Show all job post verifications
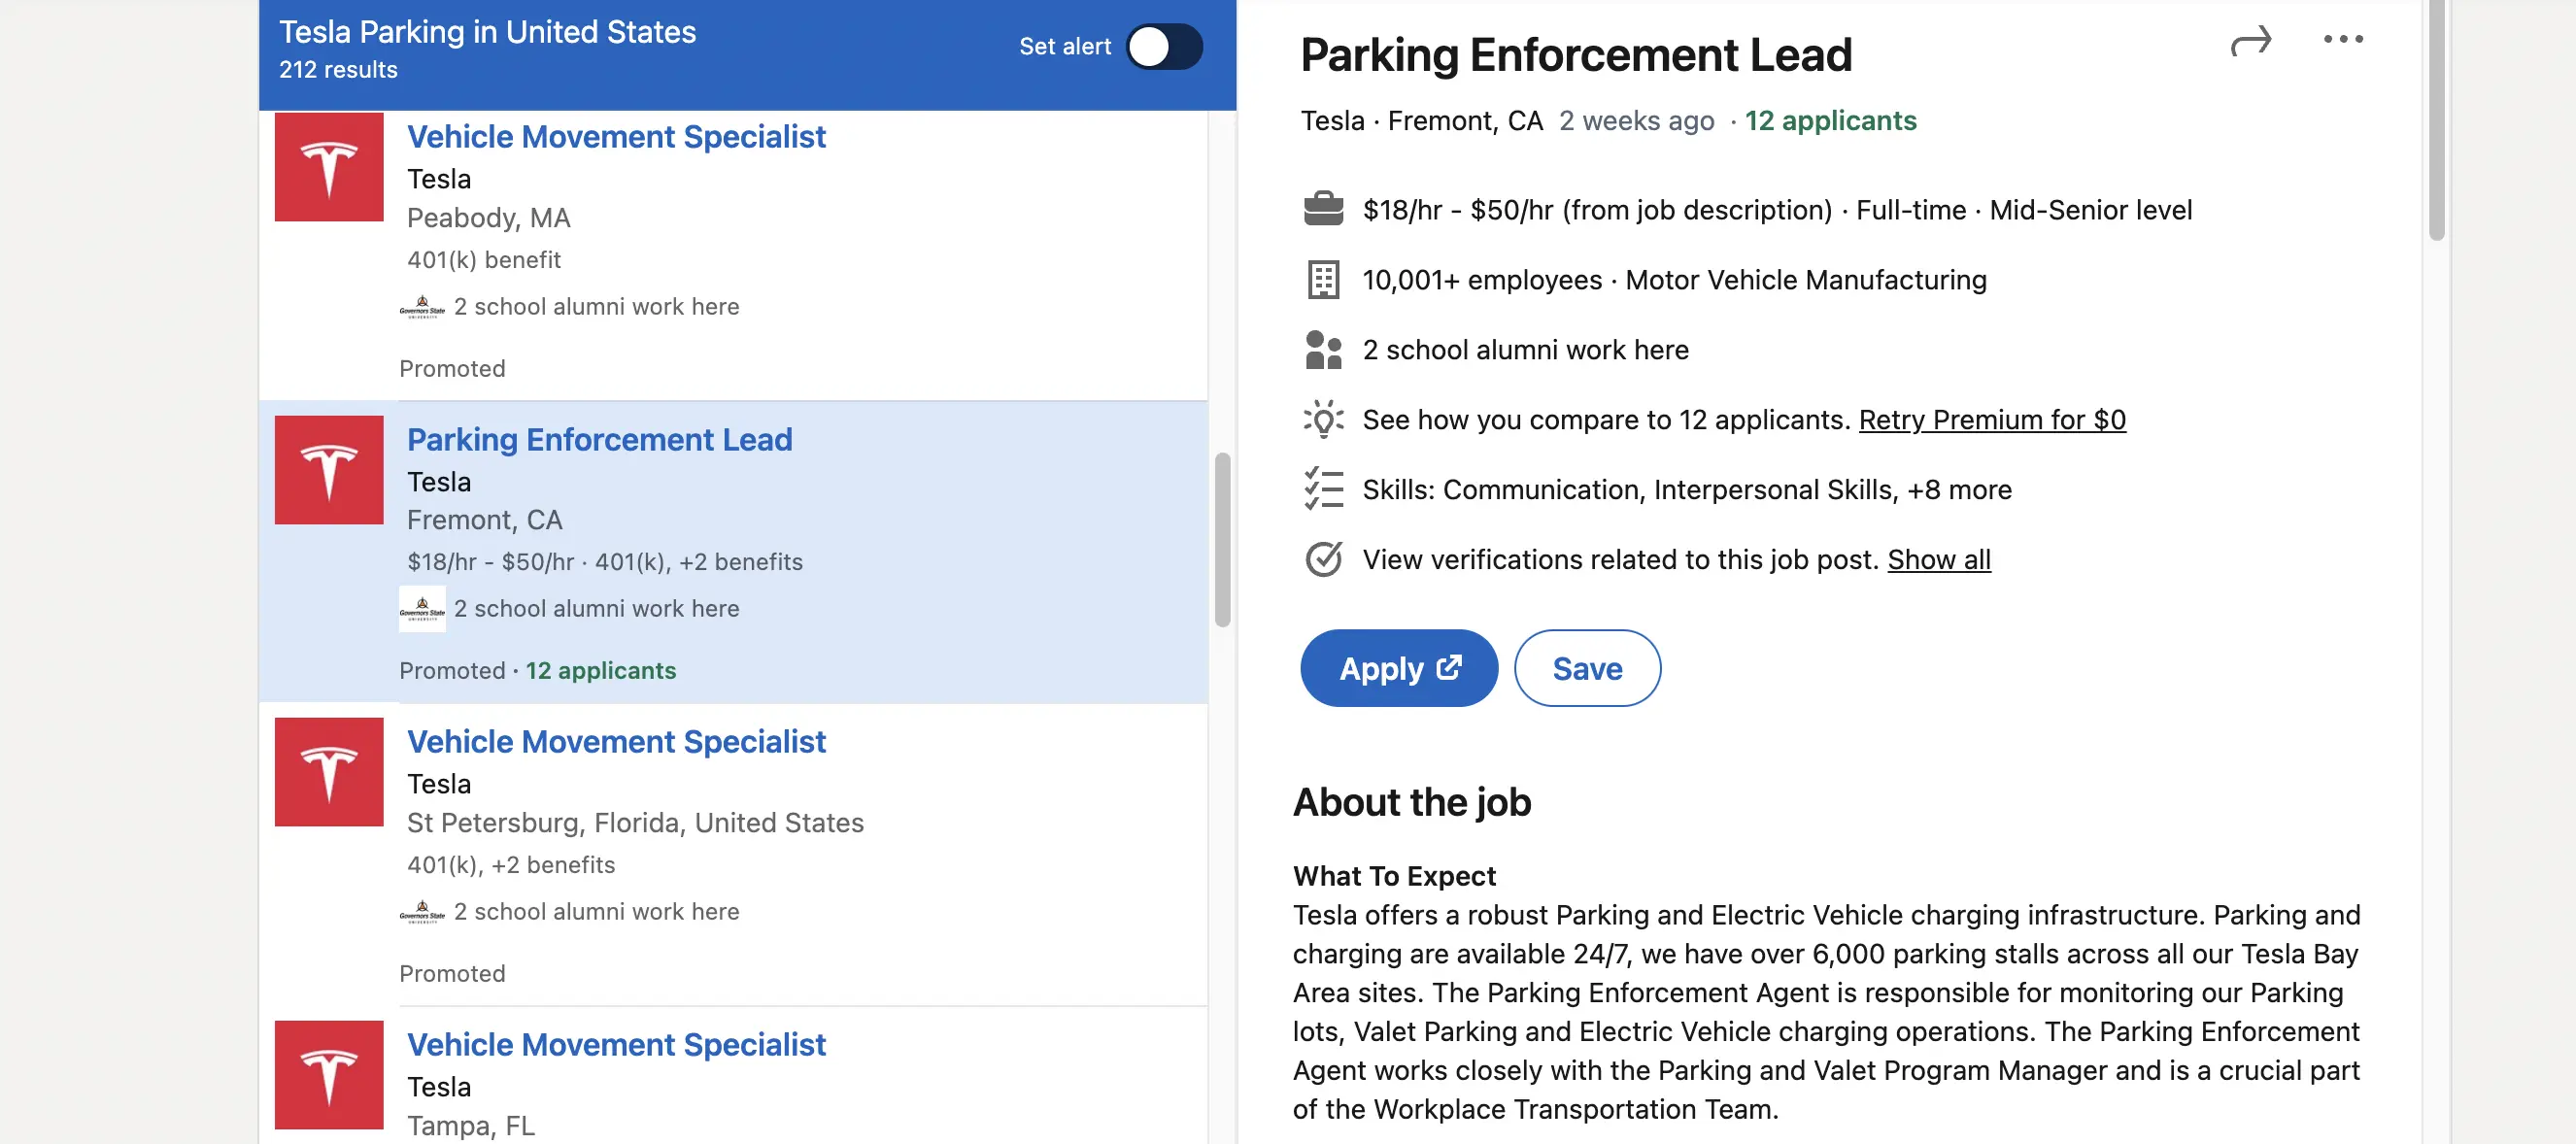The height and width of the screenshot is (1144, 2576). pyautogui.click(x=1938, y=559)
